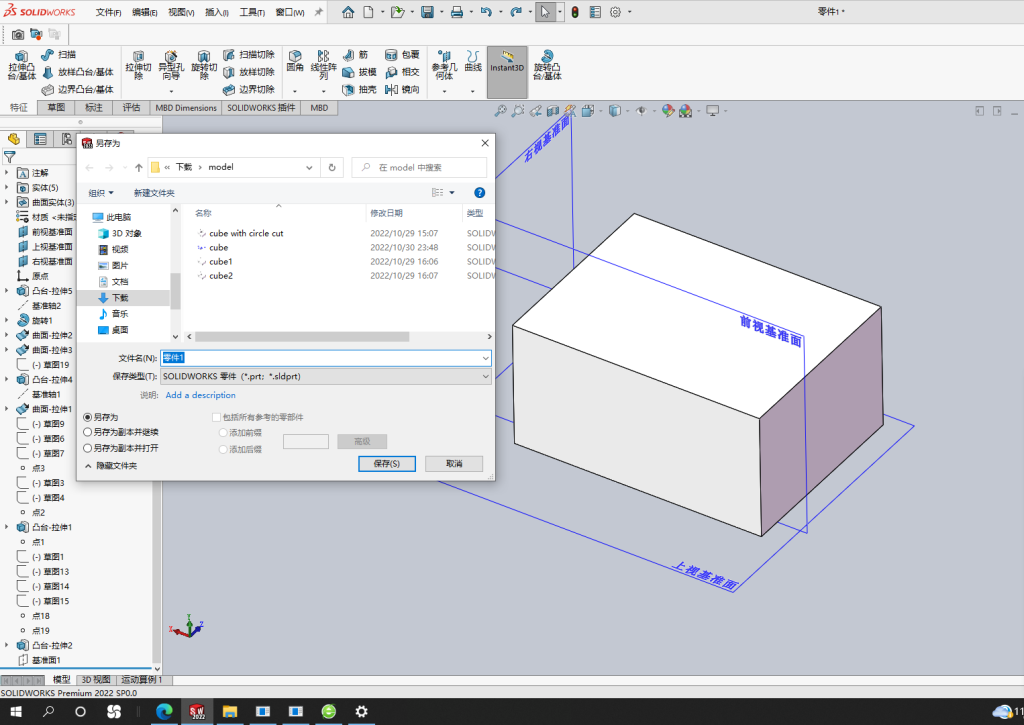Click the horizontal scrollbar in file list
The image size is (1024, 725).
click(x=302, y=336)
